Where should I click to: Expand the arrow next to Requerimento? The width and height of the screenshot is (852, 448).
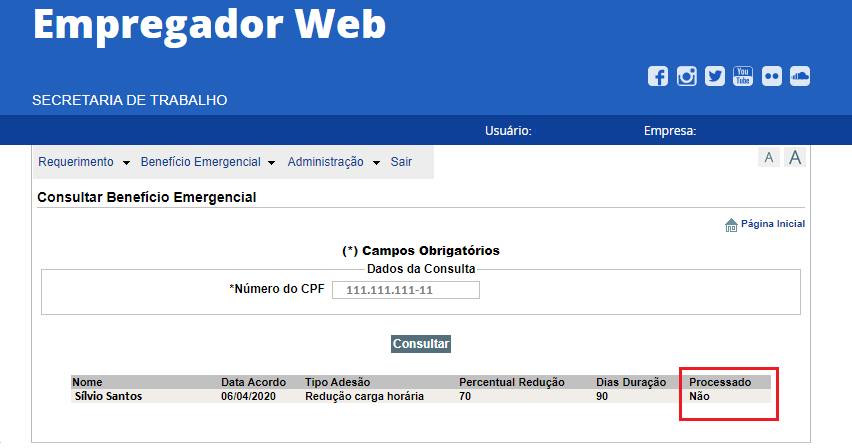[126, 163]
